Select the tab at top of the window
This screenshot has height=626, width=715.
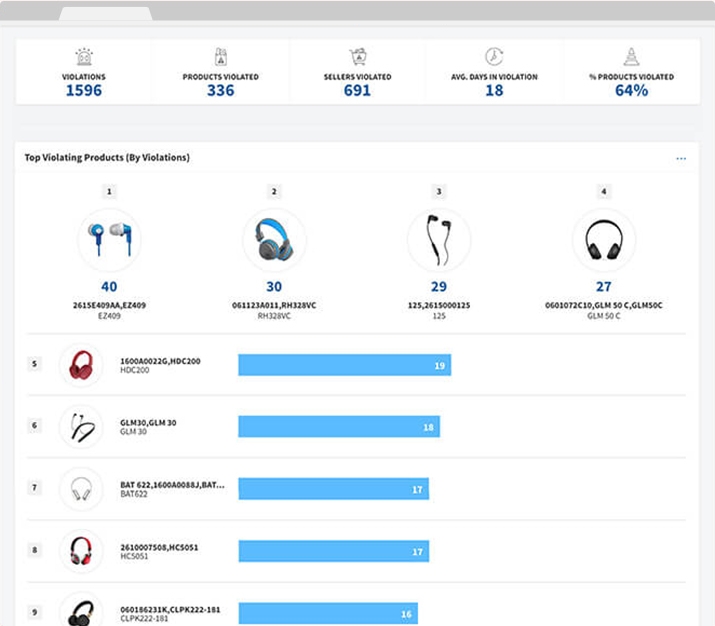(x=105, y=14)
